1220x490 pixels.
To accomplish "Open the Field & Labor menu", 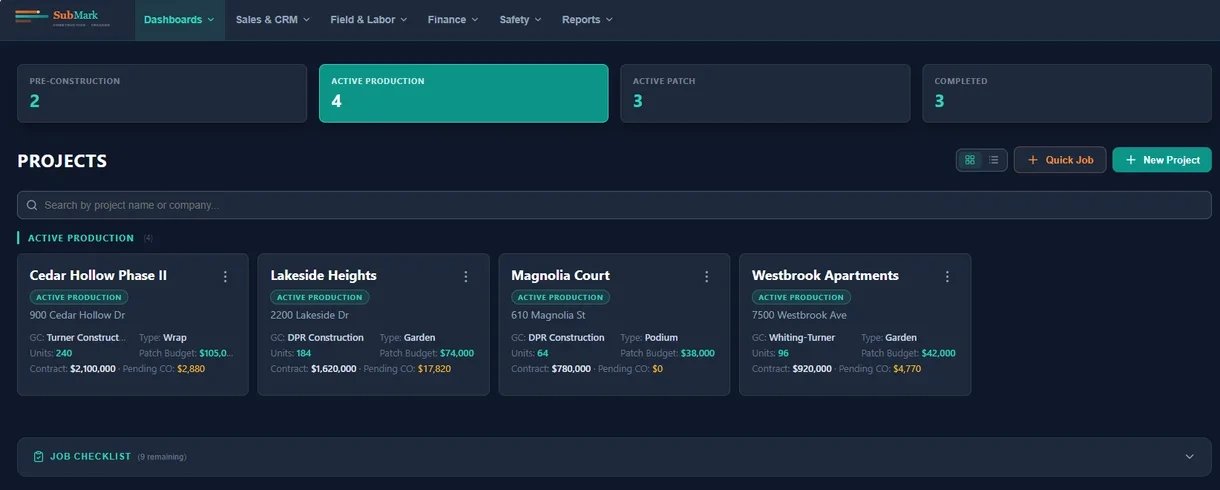I will tap(369, 20).
